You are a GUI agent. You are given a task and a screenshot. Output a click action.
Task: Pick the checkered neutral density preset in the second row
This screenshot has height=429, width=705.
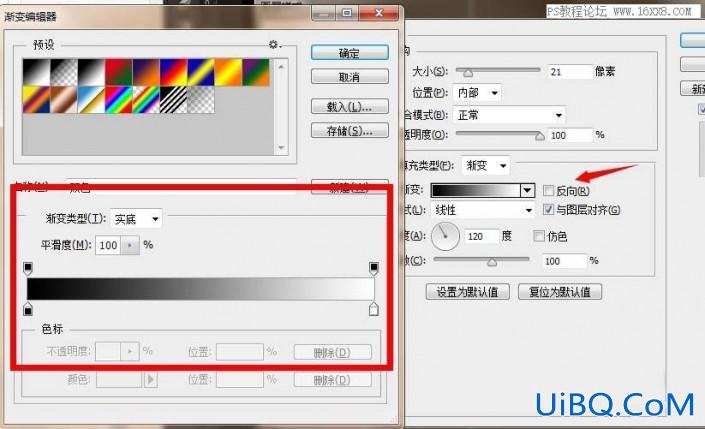(201, 99)
